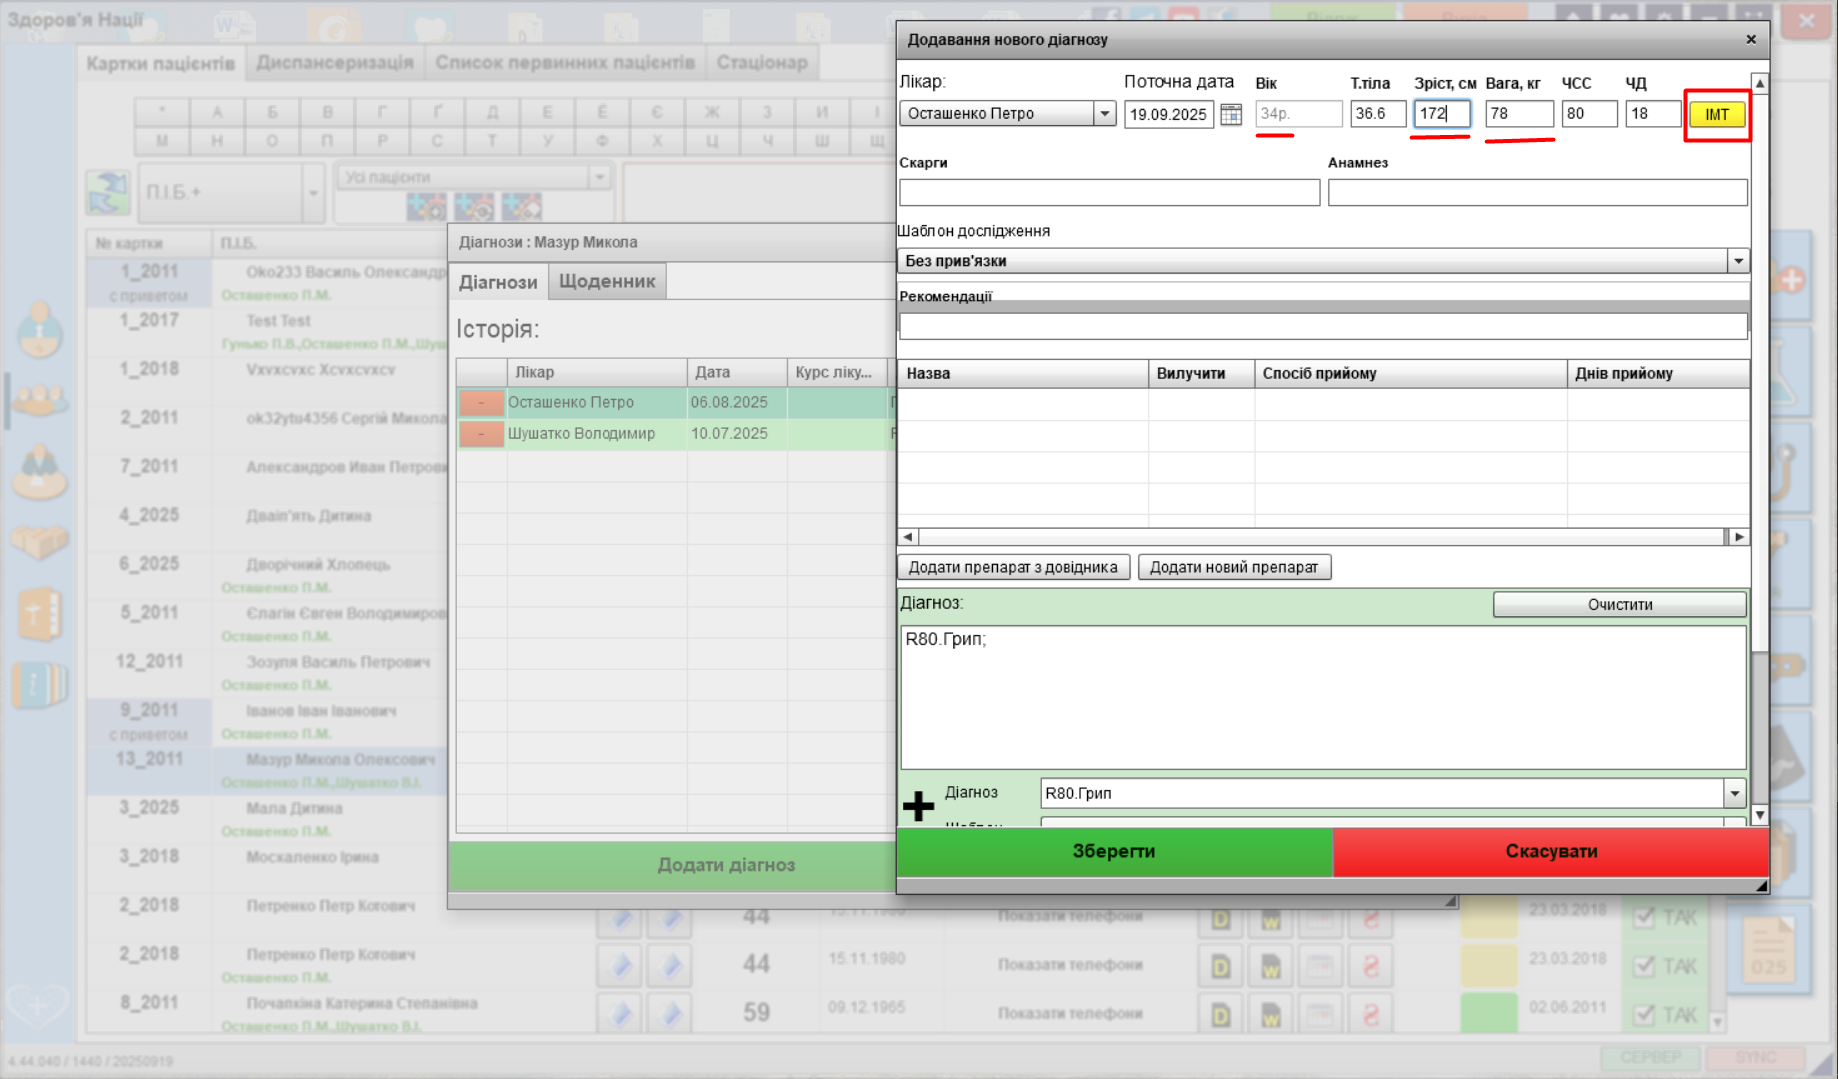
Task: Click the dialog's vertical scrollbar down arrow
Action: pos(1759,815)
